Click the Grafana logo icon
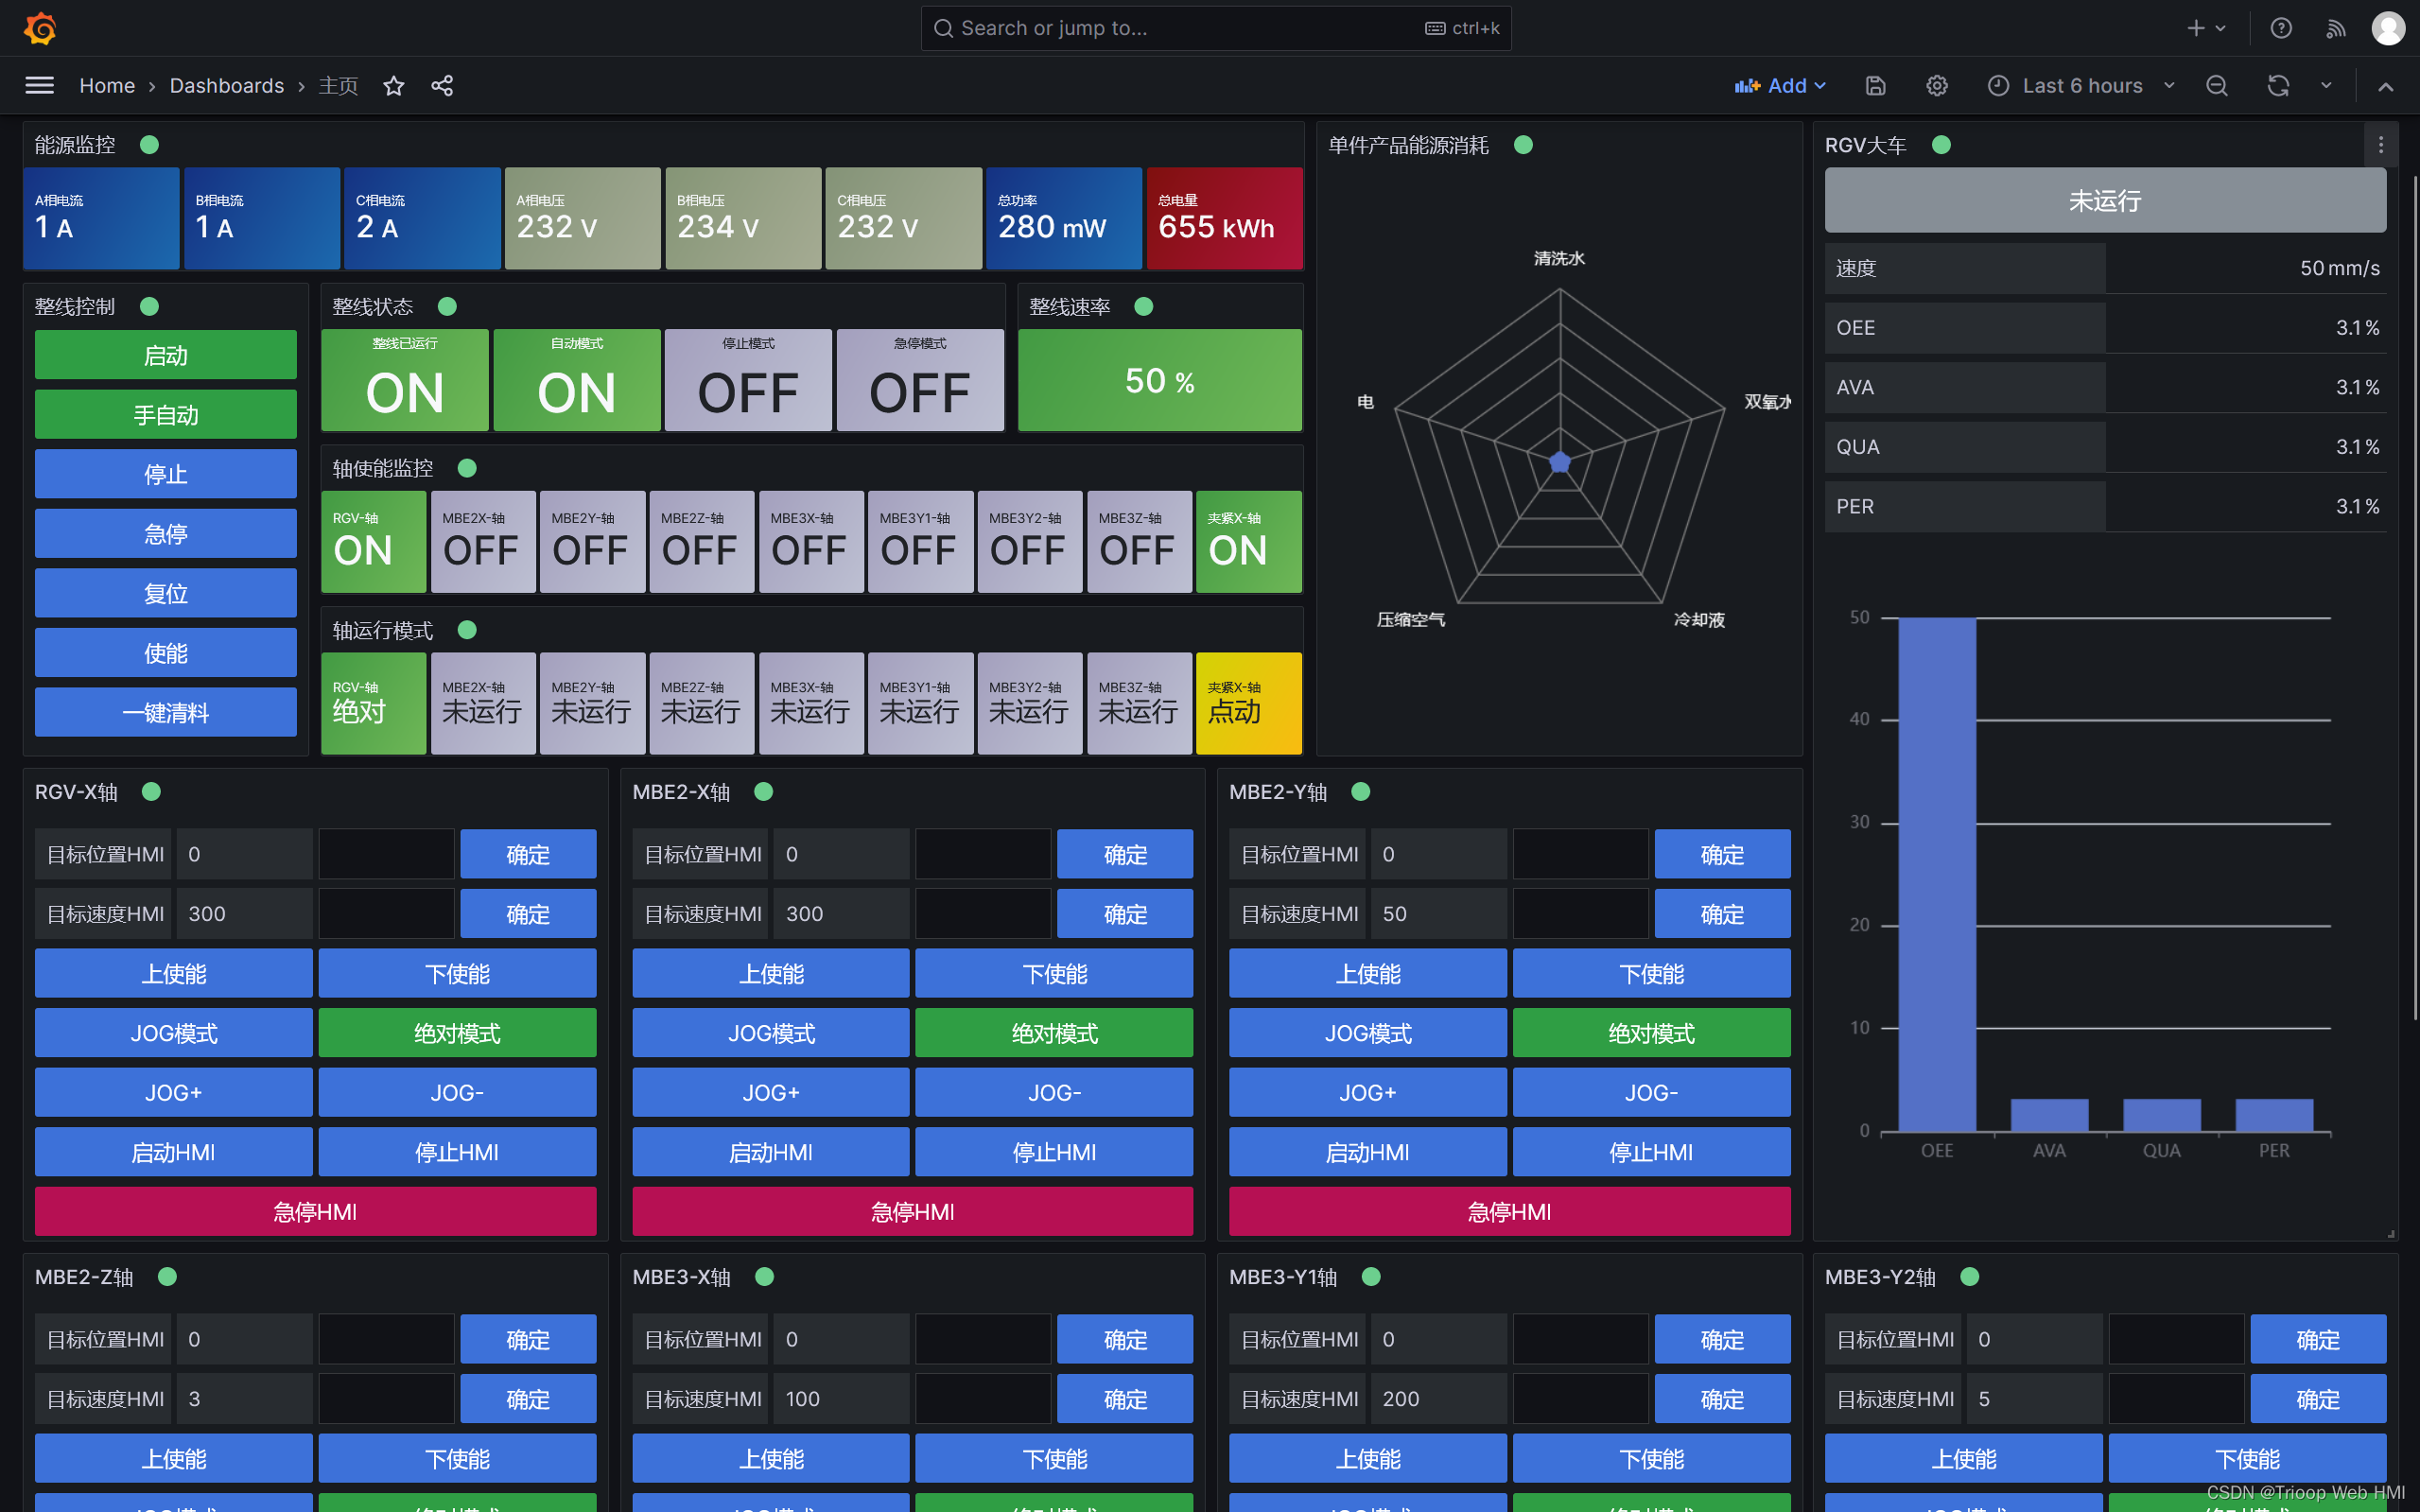Image resolution: width=2420 pixels, height=1512 pixels. [x=40, y=28]
